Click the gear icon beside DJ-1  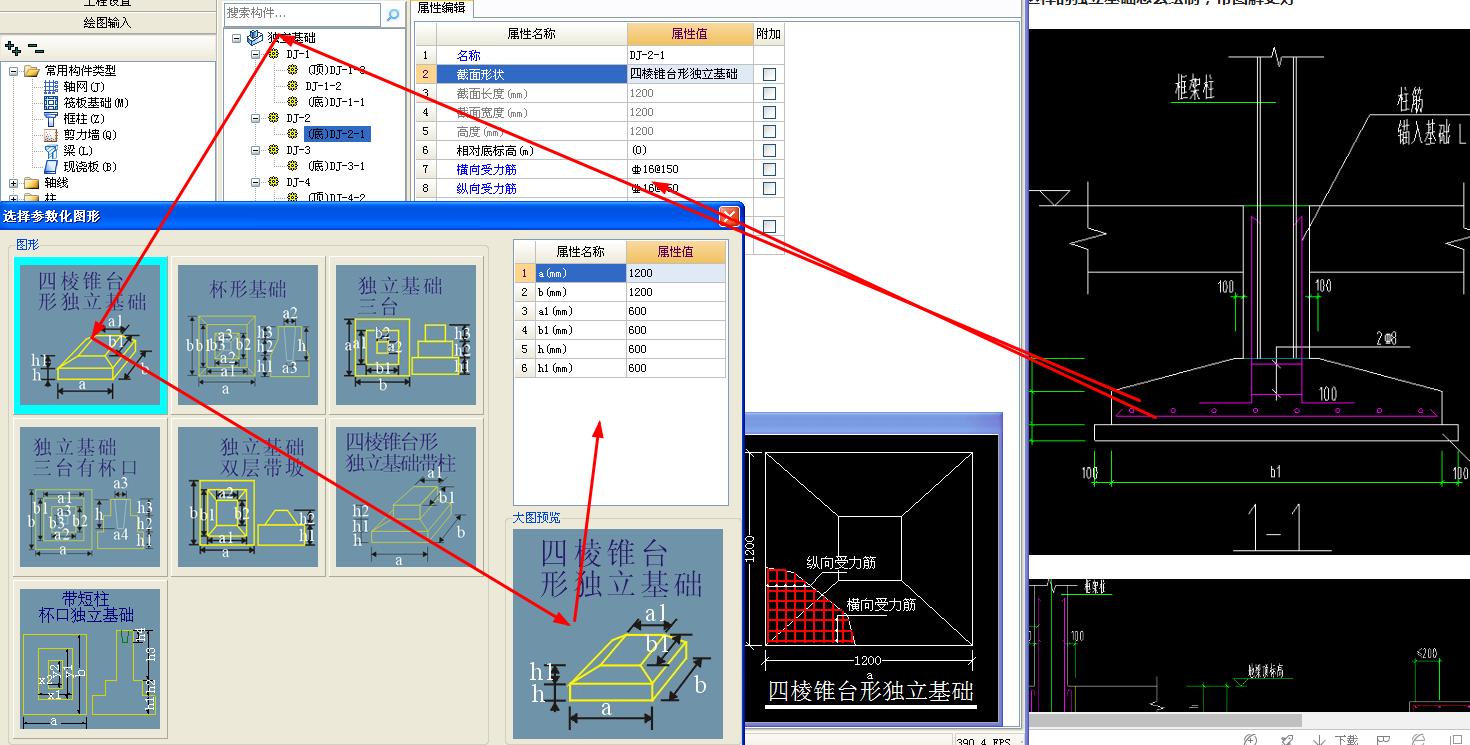pyautogui.click(x=274, y=54)
